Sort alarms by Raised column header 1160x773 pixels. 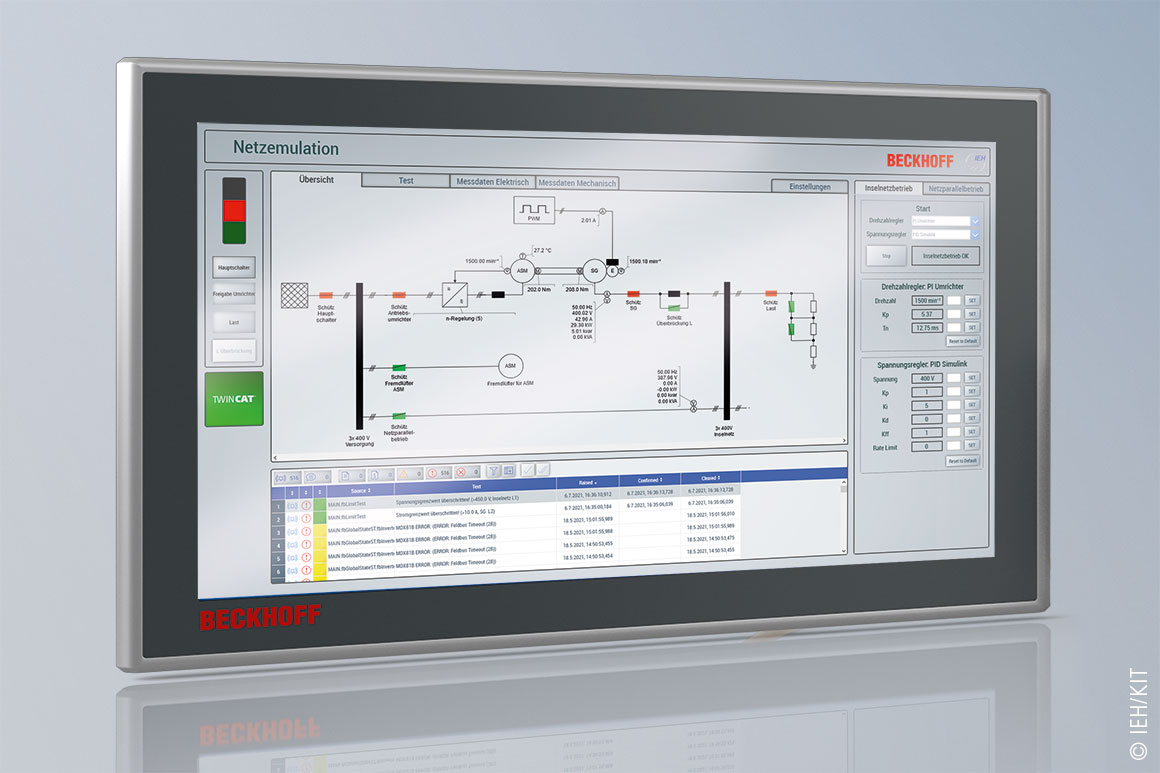[x=587, y=482]
